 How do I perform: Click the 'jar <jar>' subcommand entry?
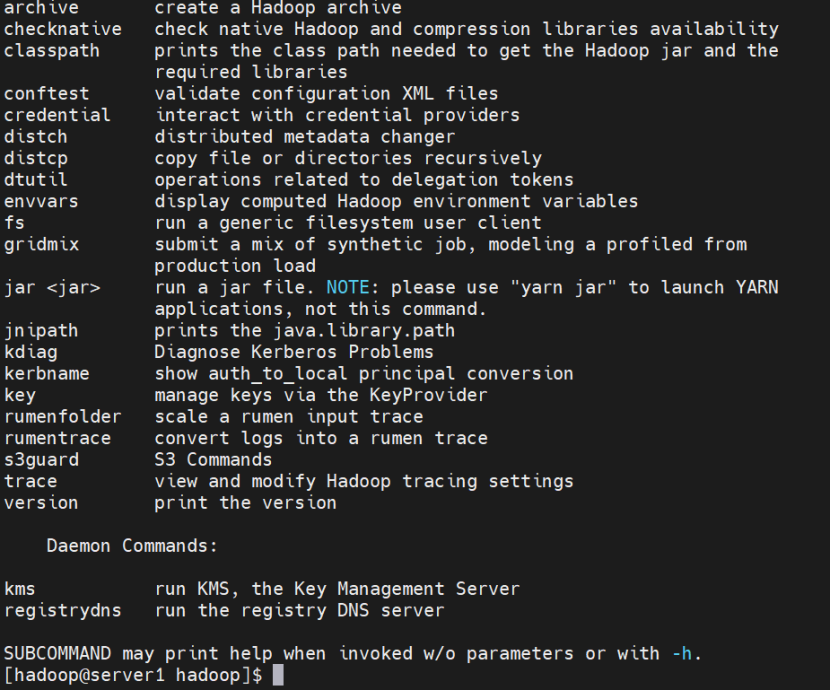52,288
